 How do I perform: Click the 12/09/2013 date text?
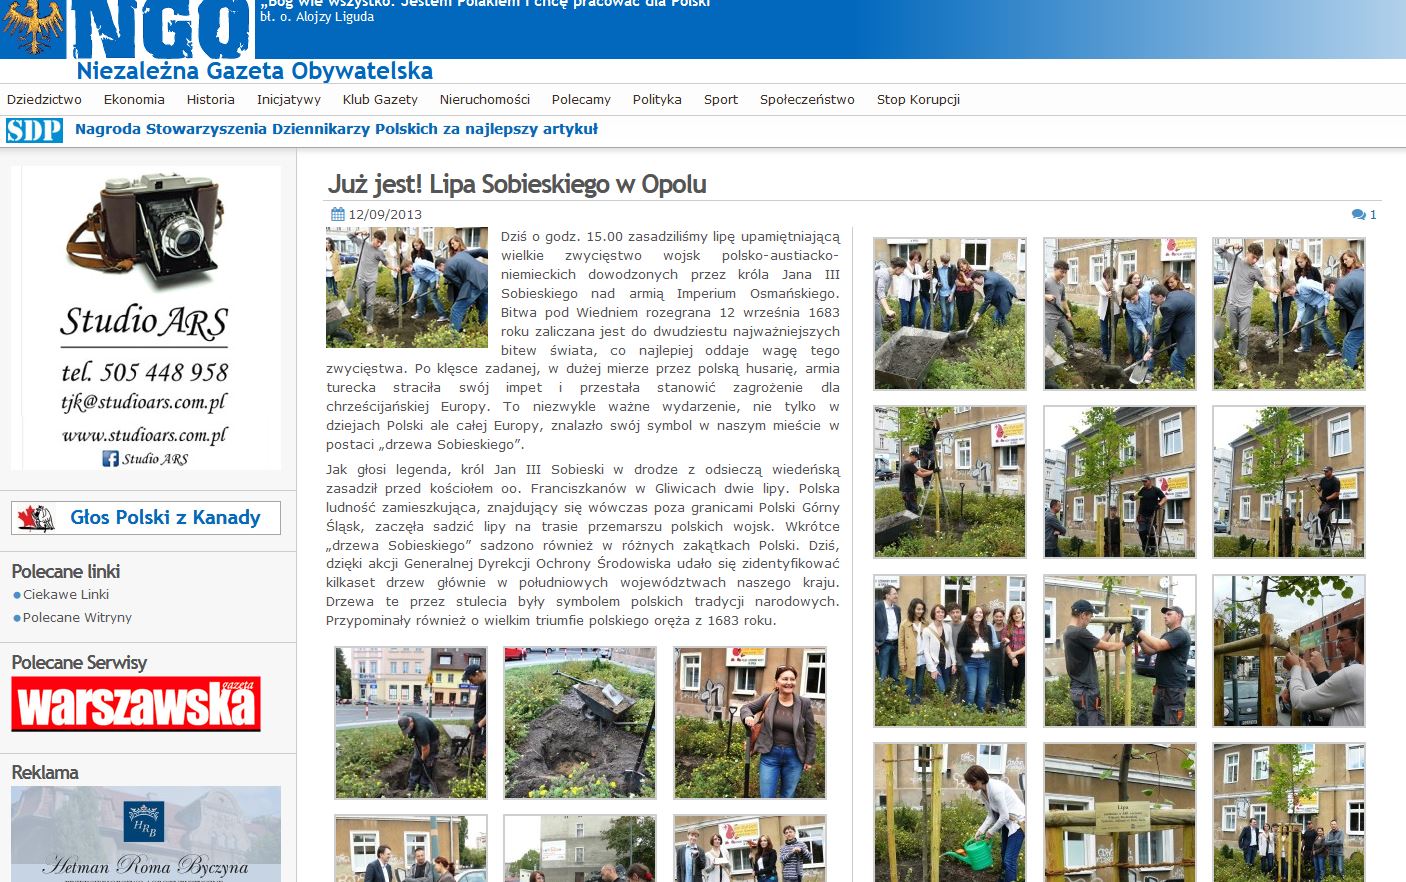pos(385,214)
